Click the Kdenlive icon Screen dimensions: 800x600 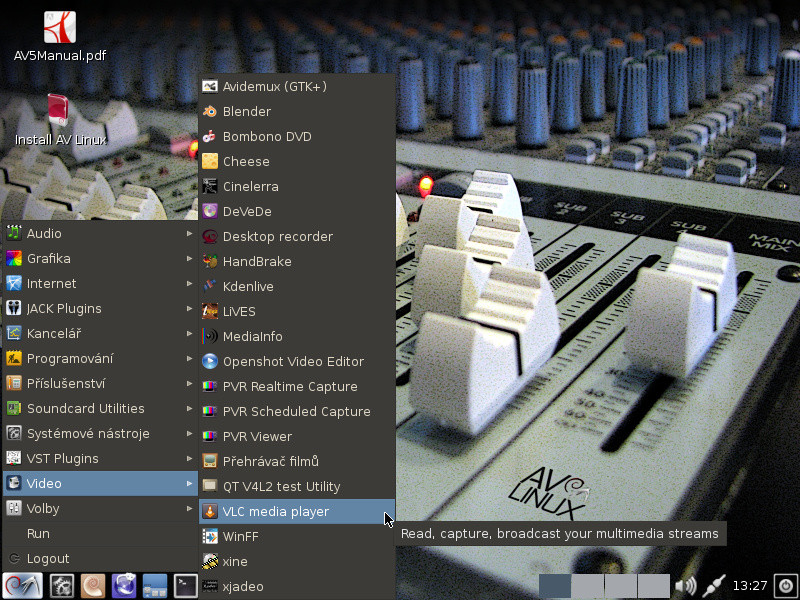click(x=210, y=286)
